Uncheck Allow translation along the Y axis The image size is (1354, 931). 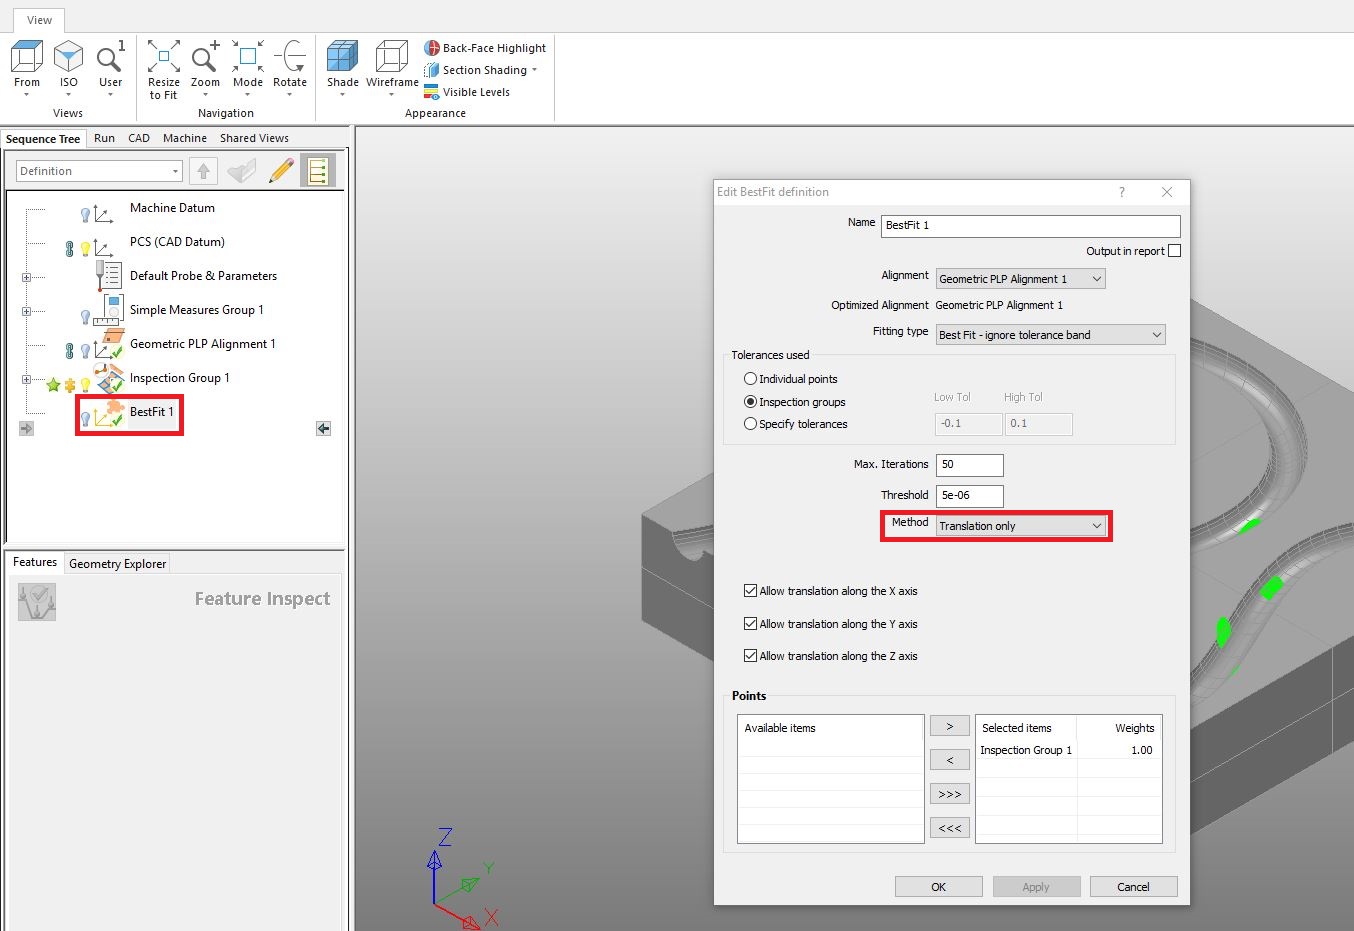pyautogui.click(x=750, y=624)
